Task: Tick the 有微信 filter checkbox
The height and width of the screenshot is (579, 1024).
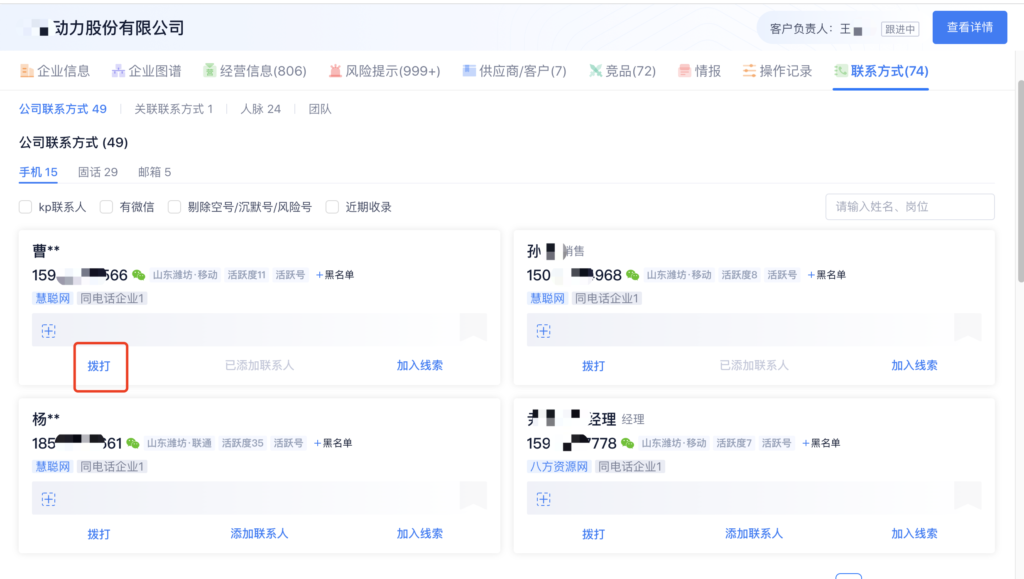Action: point(107,207)
